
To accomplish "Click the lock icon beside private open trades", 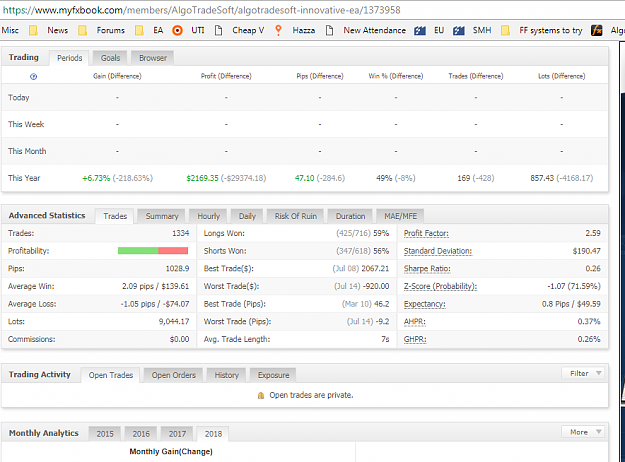I will (261, 395).
